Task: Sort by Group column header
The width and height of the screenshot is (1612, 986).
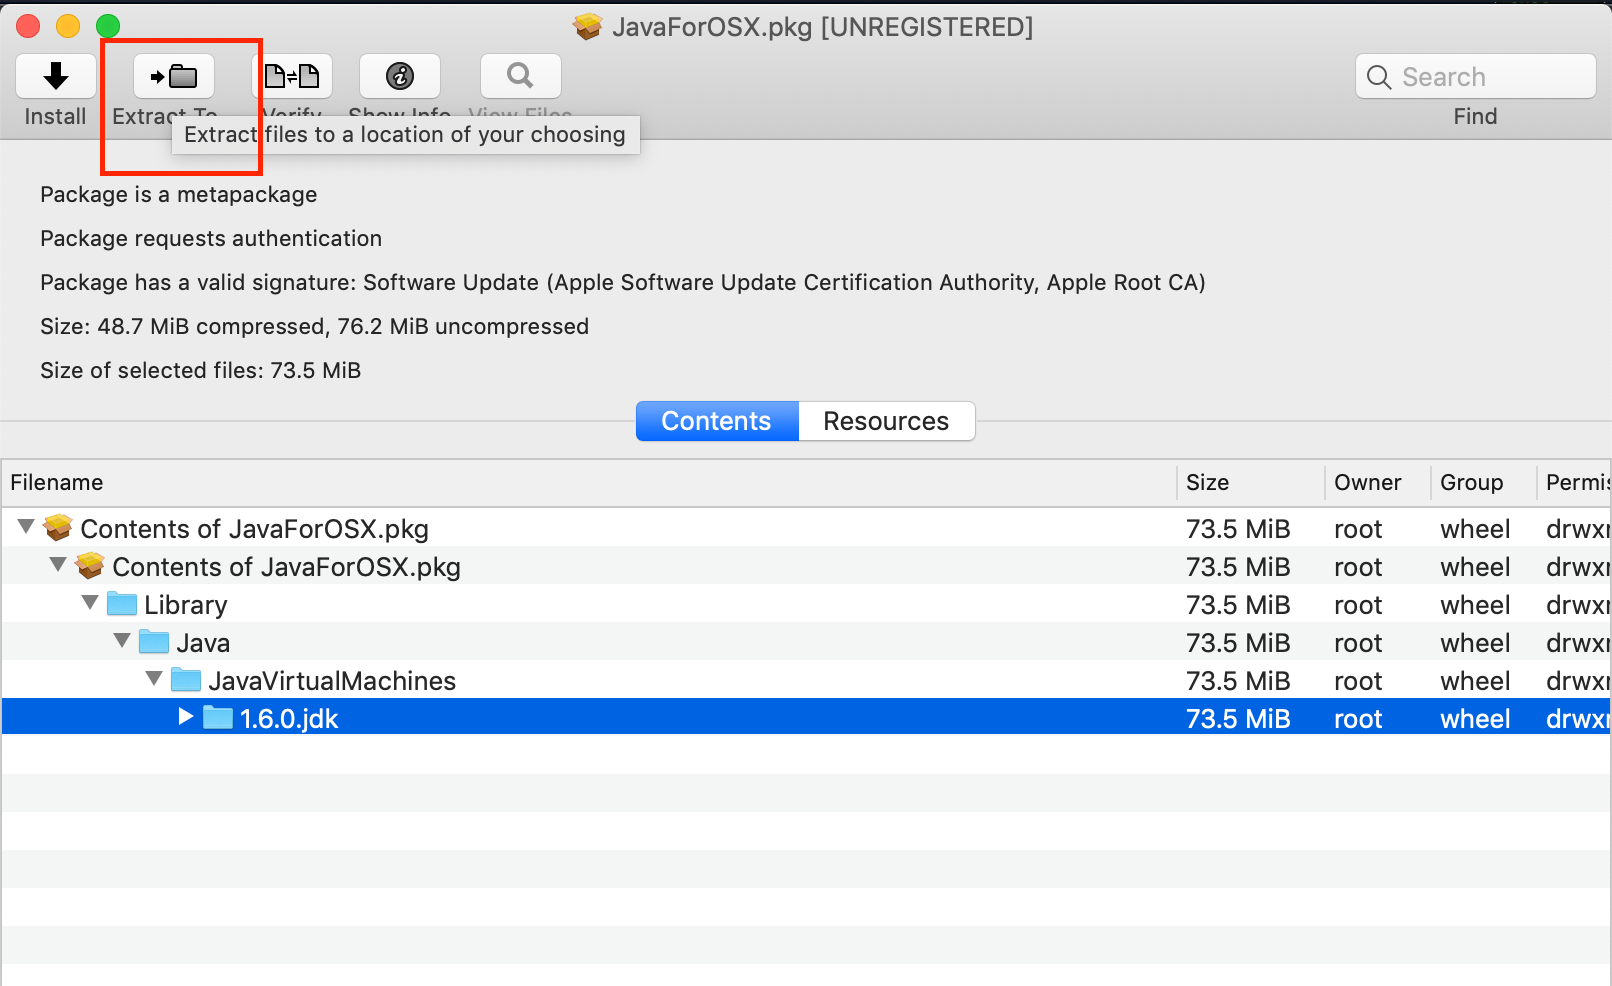Action: click(1484, 483)
